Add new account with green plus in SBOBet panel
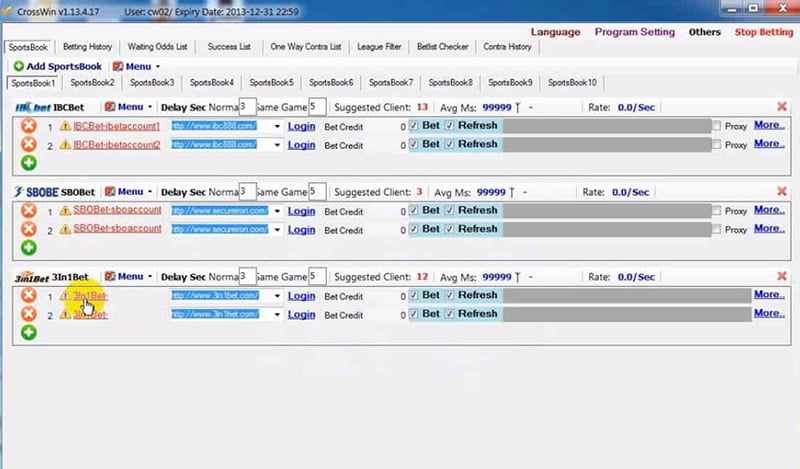 coord(29,248)
